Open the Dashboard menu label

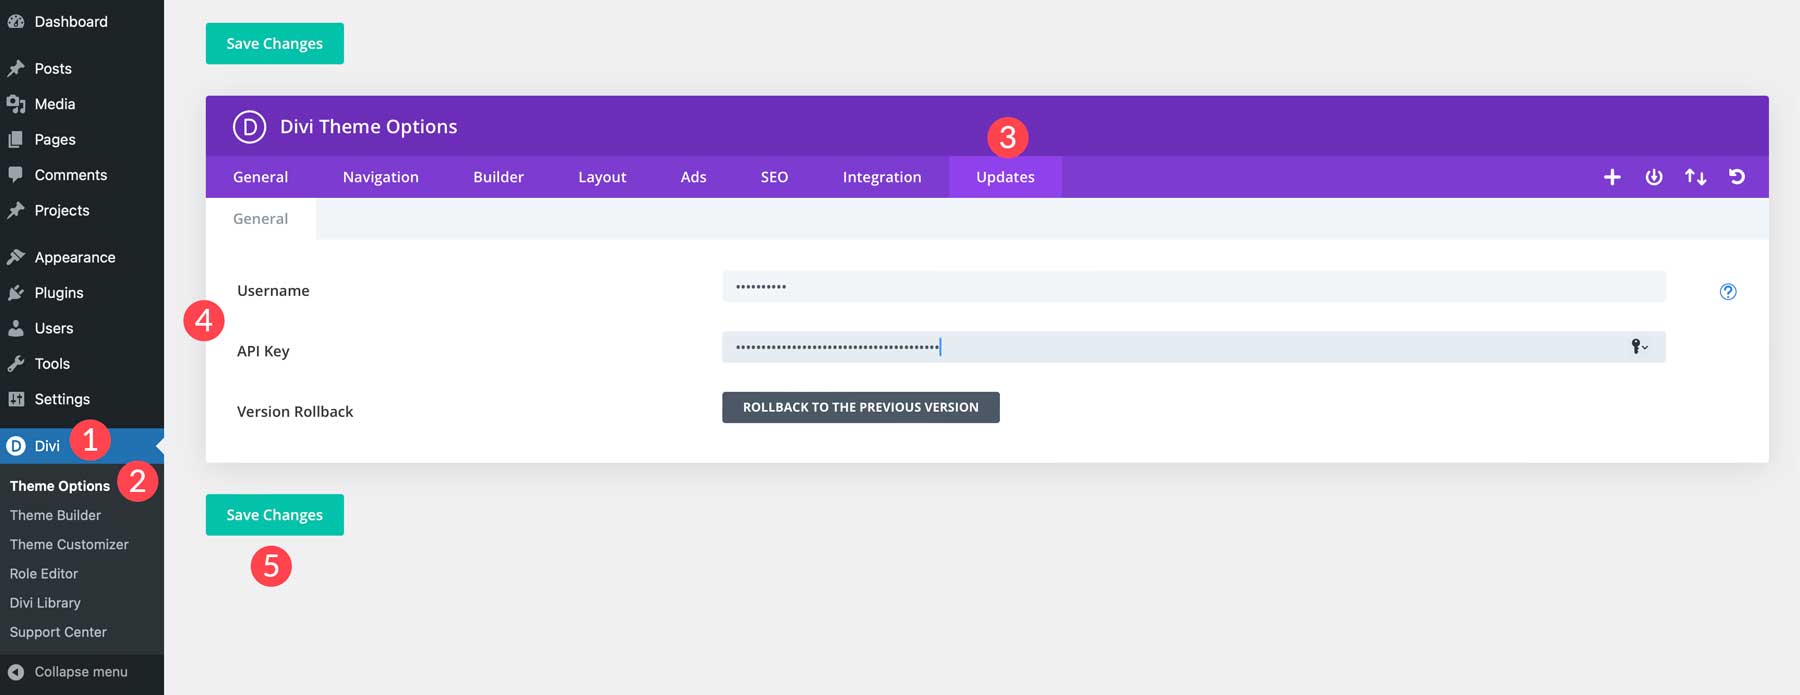pyautogui.click(x=71, y=21)
